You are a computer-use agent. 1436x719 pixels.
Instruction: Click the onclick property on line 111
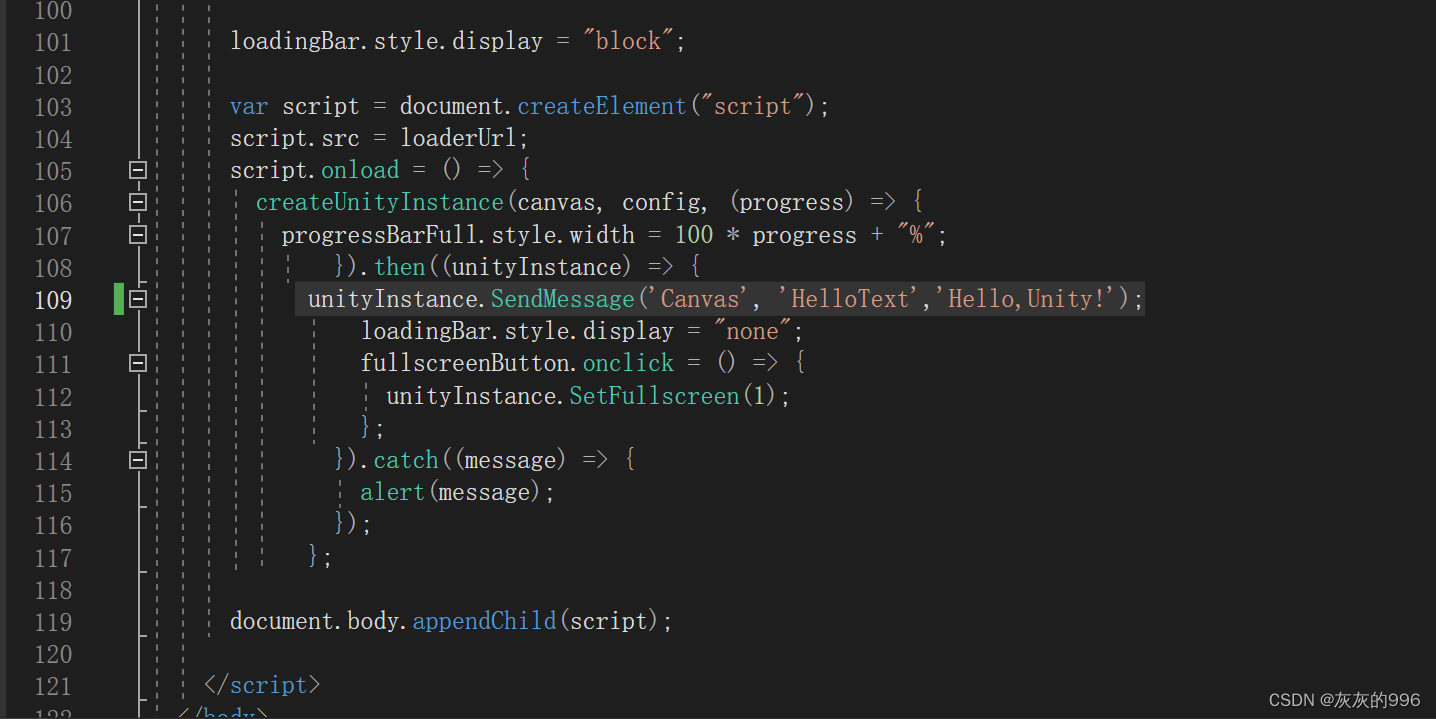[628, 363]
